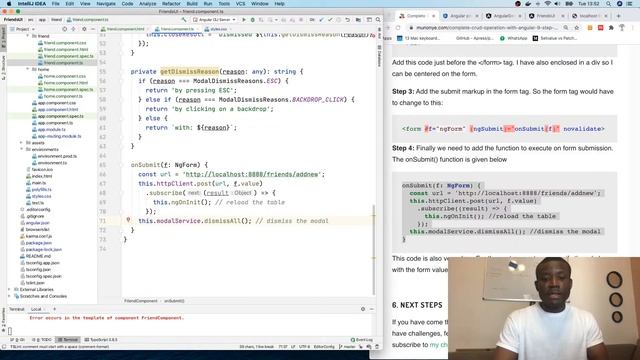Viewport: 640px width, 360px height.
Task: Open the Project view dropdown
Action: coord(22,29)
